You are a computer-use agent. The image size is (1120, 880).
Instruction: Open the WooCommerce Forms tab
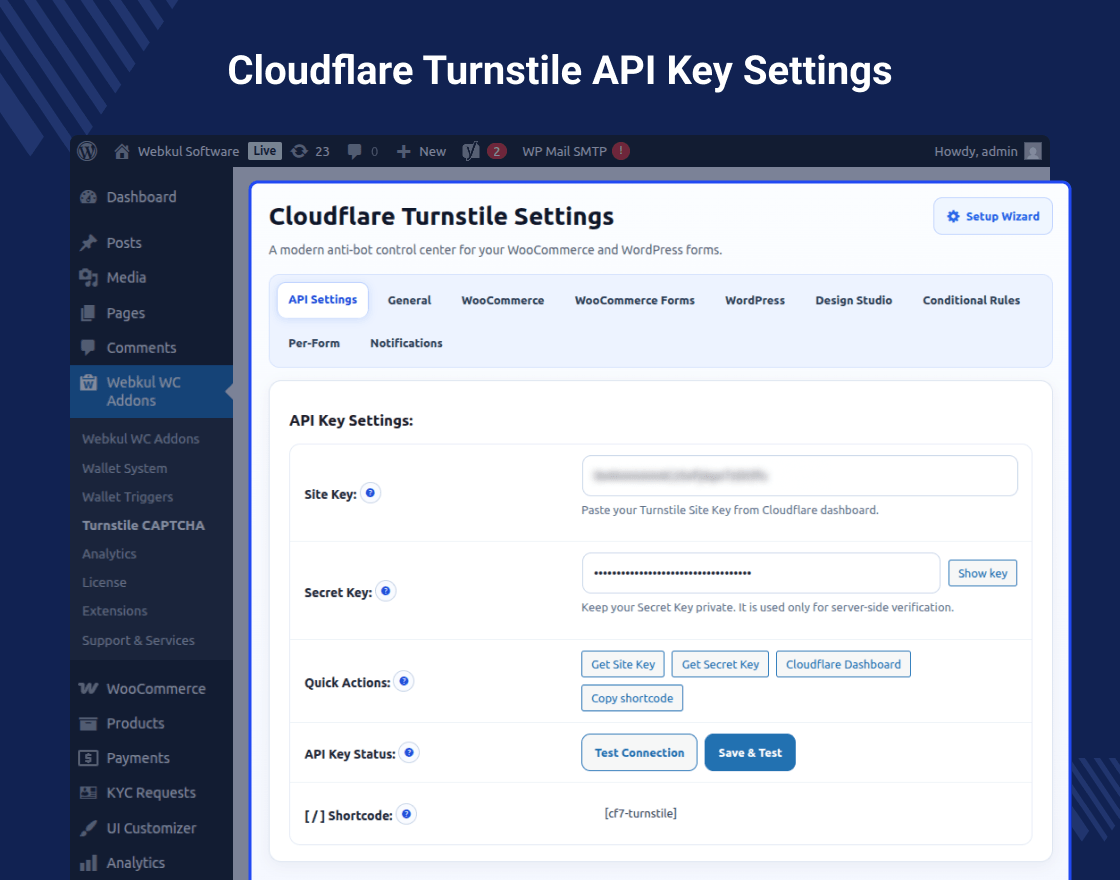pos(634,301)
